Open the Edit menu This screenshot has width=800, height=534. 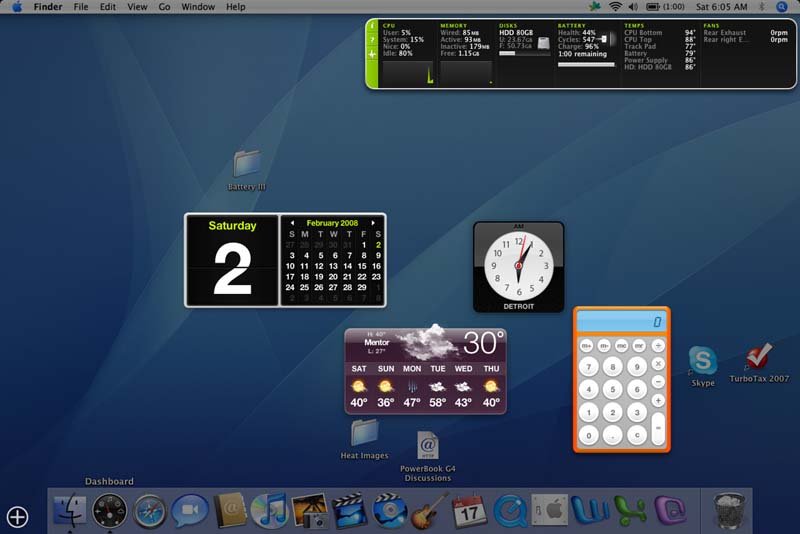[108, 7]
